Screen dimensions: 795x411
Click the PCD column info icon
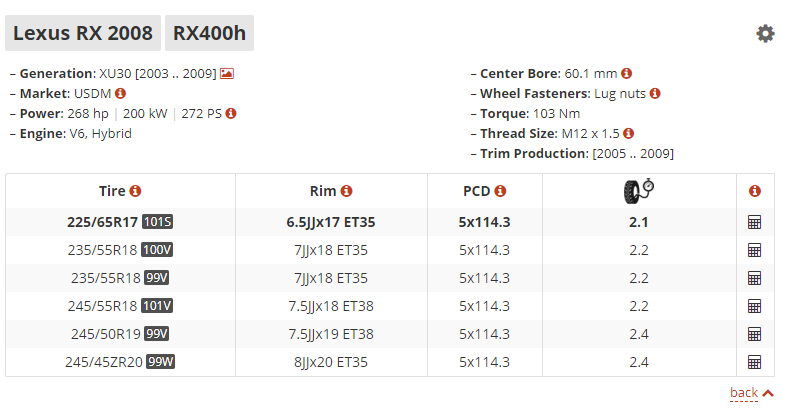(x=500, y=191)
